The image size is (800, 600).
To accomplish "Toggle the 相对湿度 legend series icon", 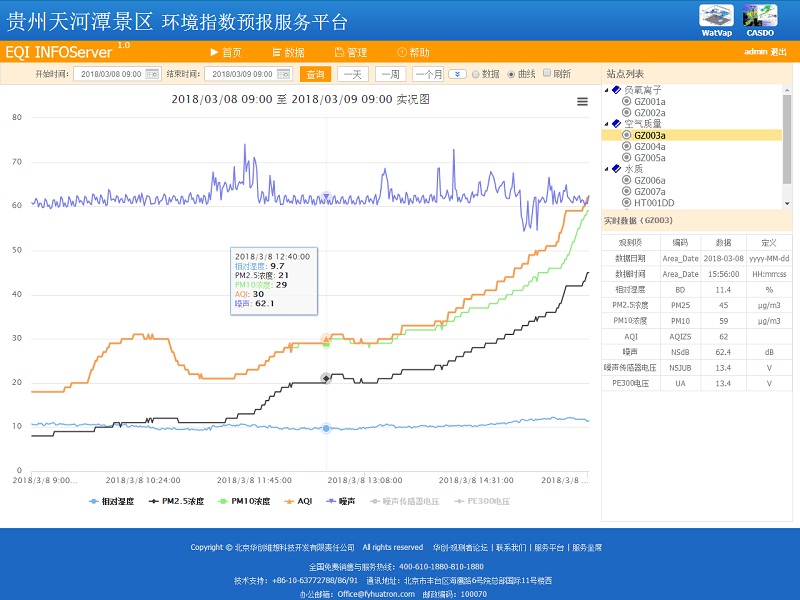I will coord(95,501).
